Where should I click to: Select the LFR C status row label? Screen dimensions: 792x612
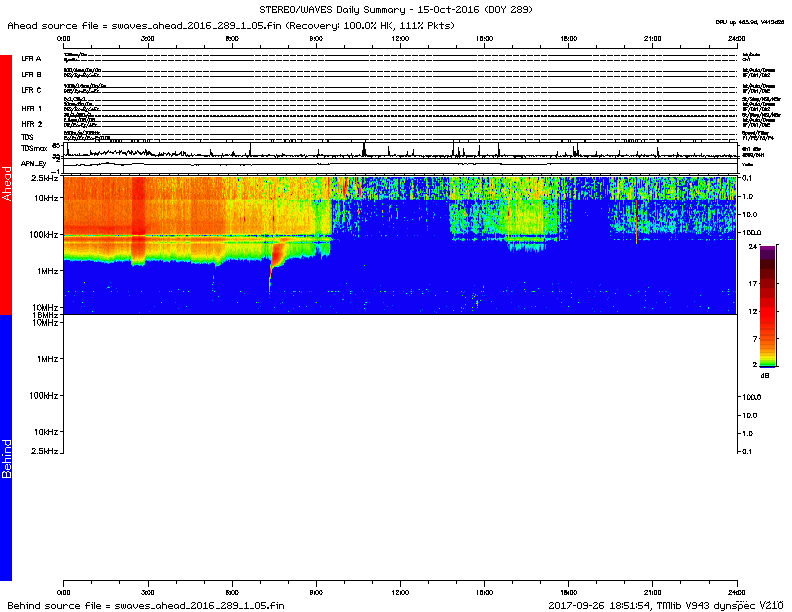click(31, 91)
